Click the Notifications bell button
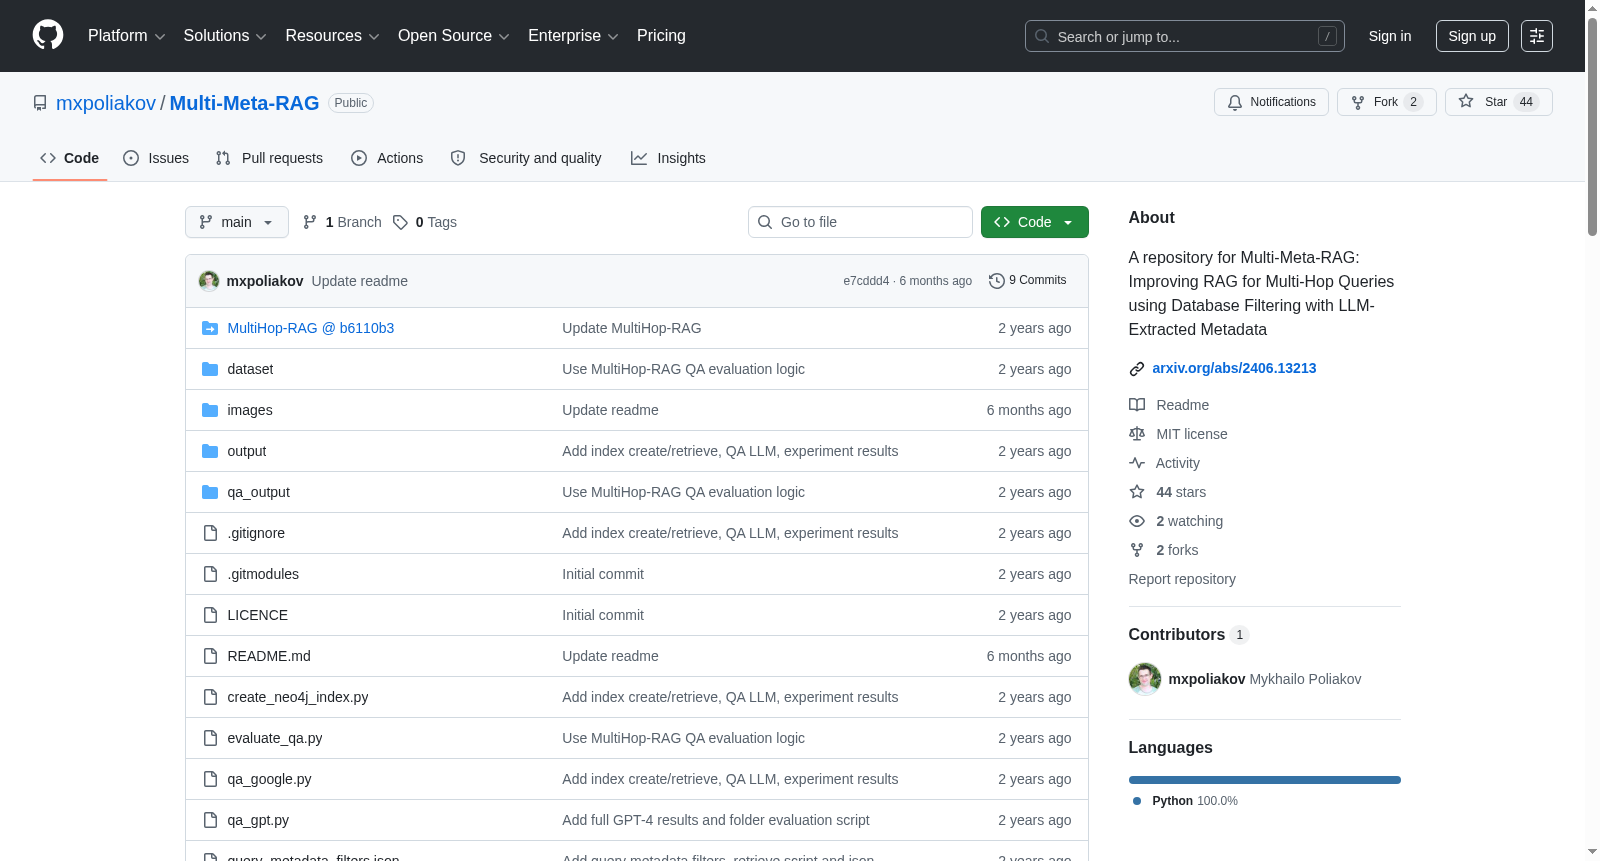Viewport: 1600px width, 861px height. [x=1271, y=102]
